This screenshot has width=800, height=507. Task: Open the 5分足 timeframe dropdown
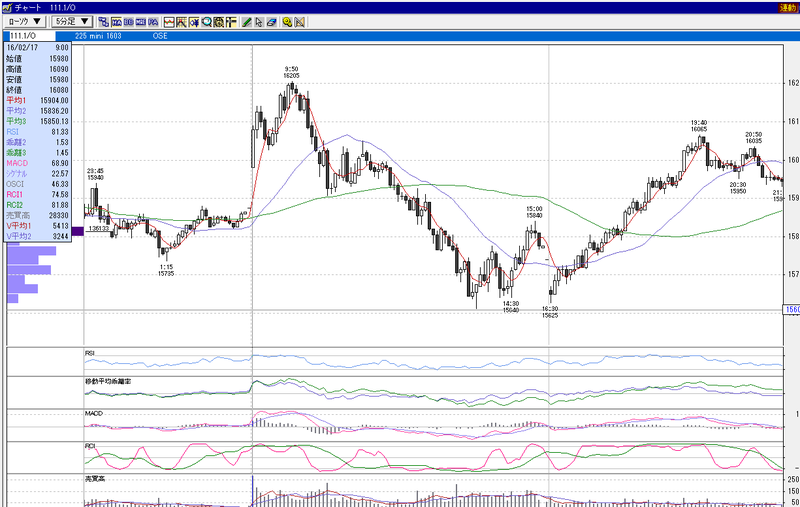(72, 21)
